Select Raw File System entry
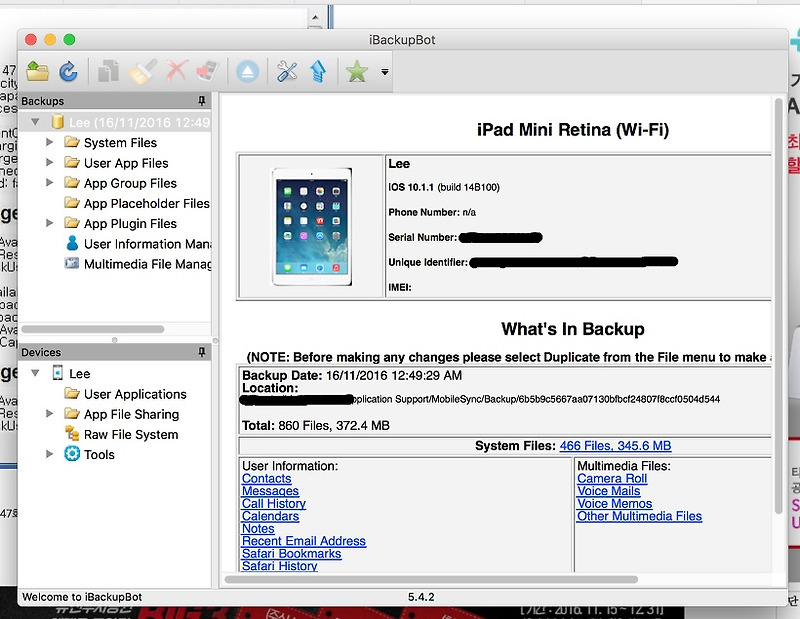Viewport: 800px width, 619px height. coord(131,434)
